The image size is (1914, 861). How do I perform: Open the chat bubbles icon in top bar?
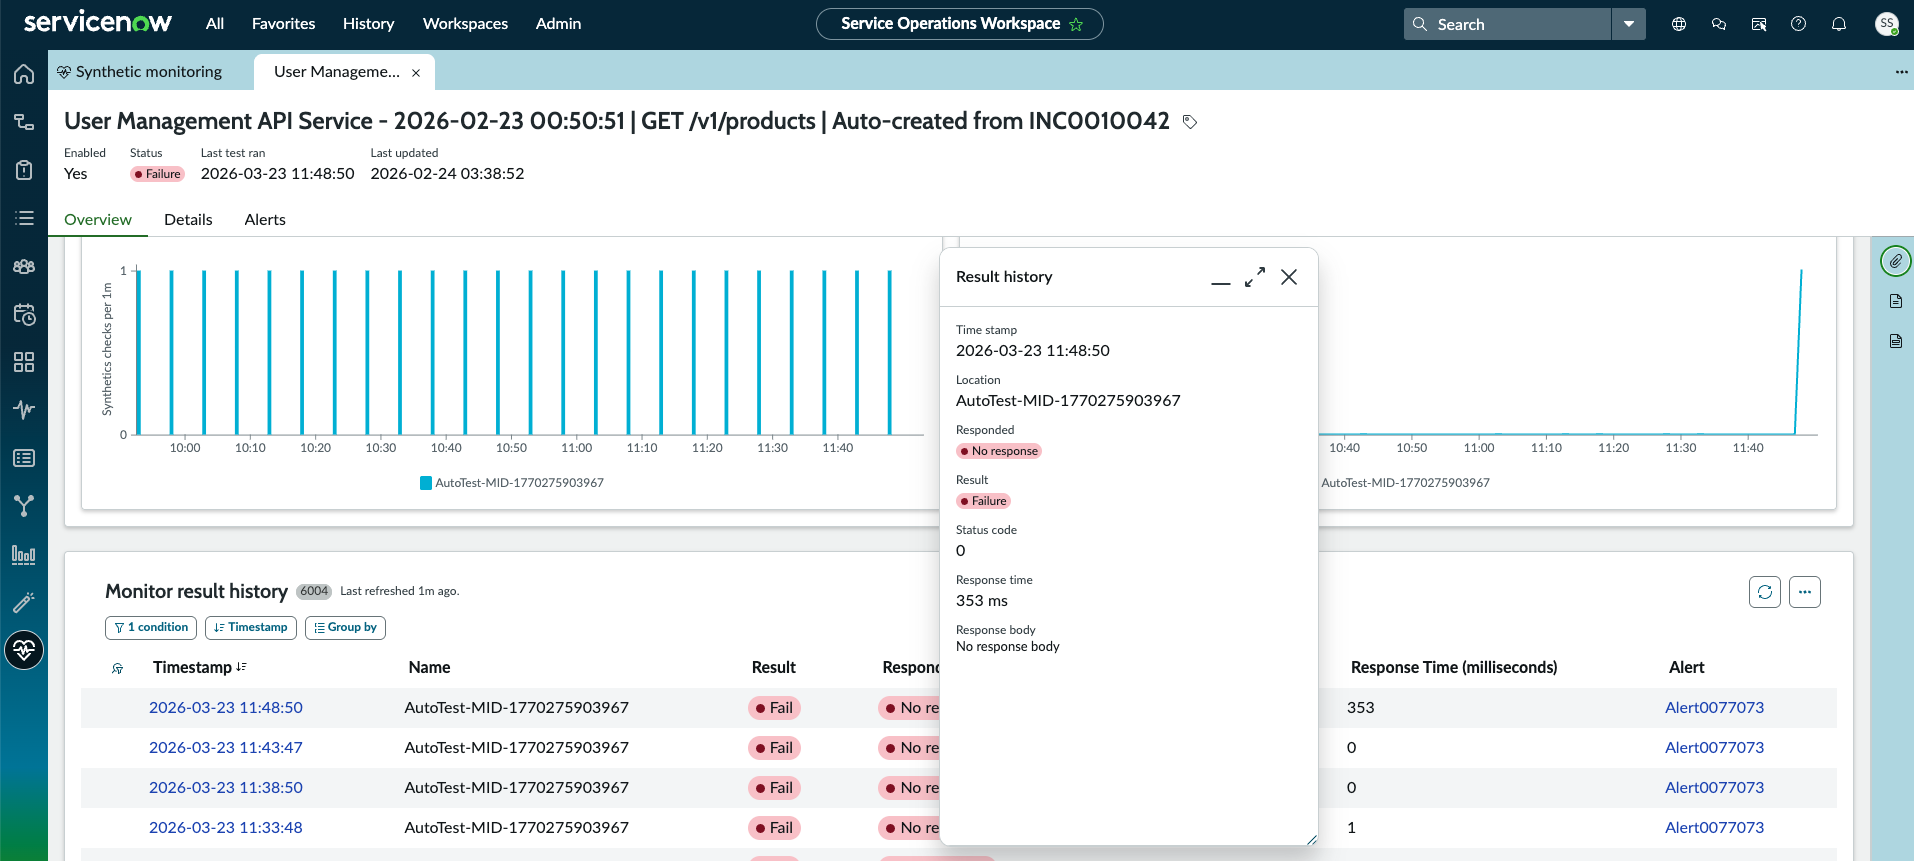pyautogui.click(x=1719, y=24)
